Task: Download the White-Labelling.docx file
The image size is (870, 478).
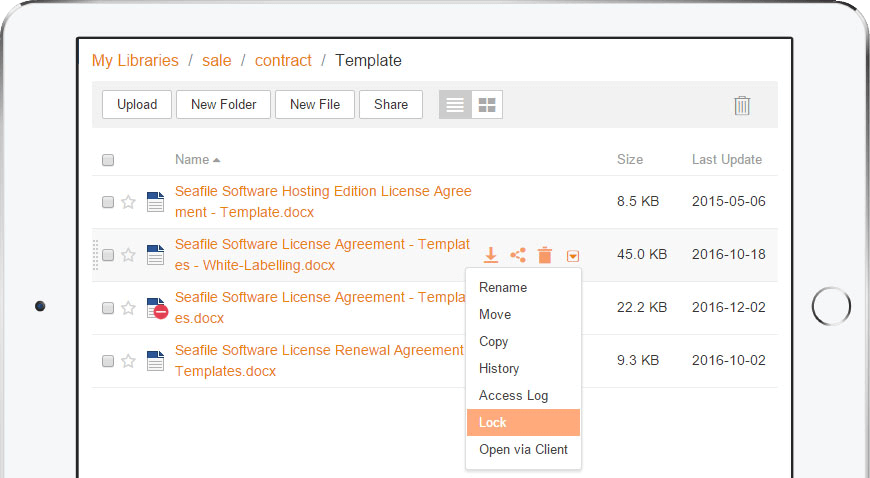Action: (490, 255)
